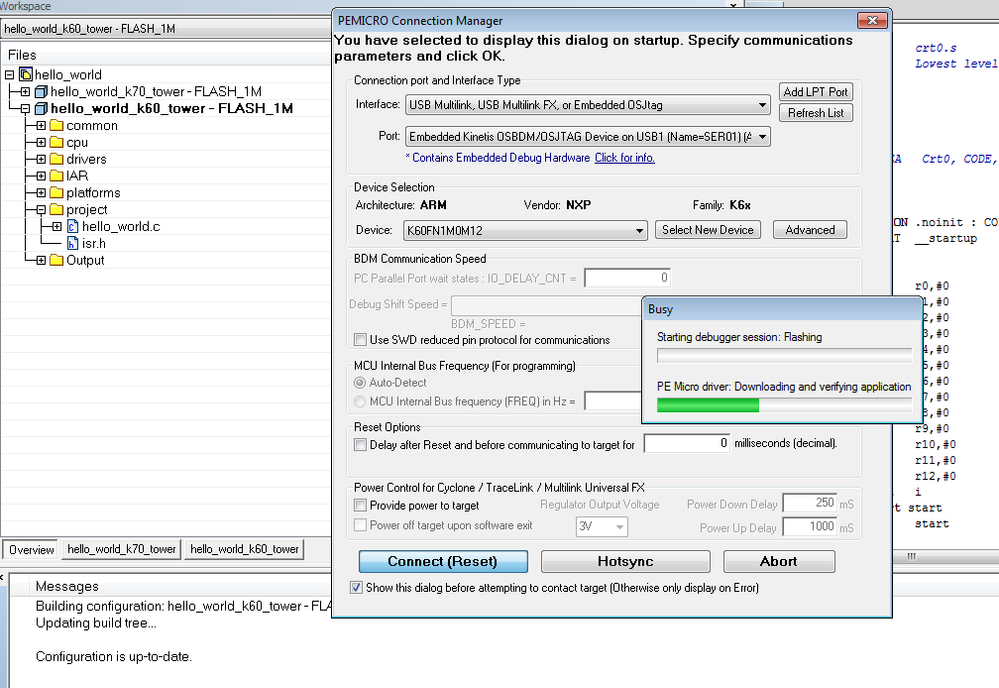Select MCU Internal Bus frequency radio button

[360, 401]
